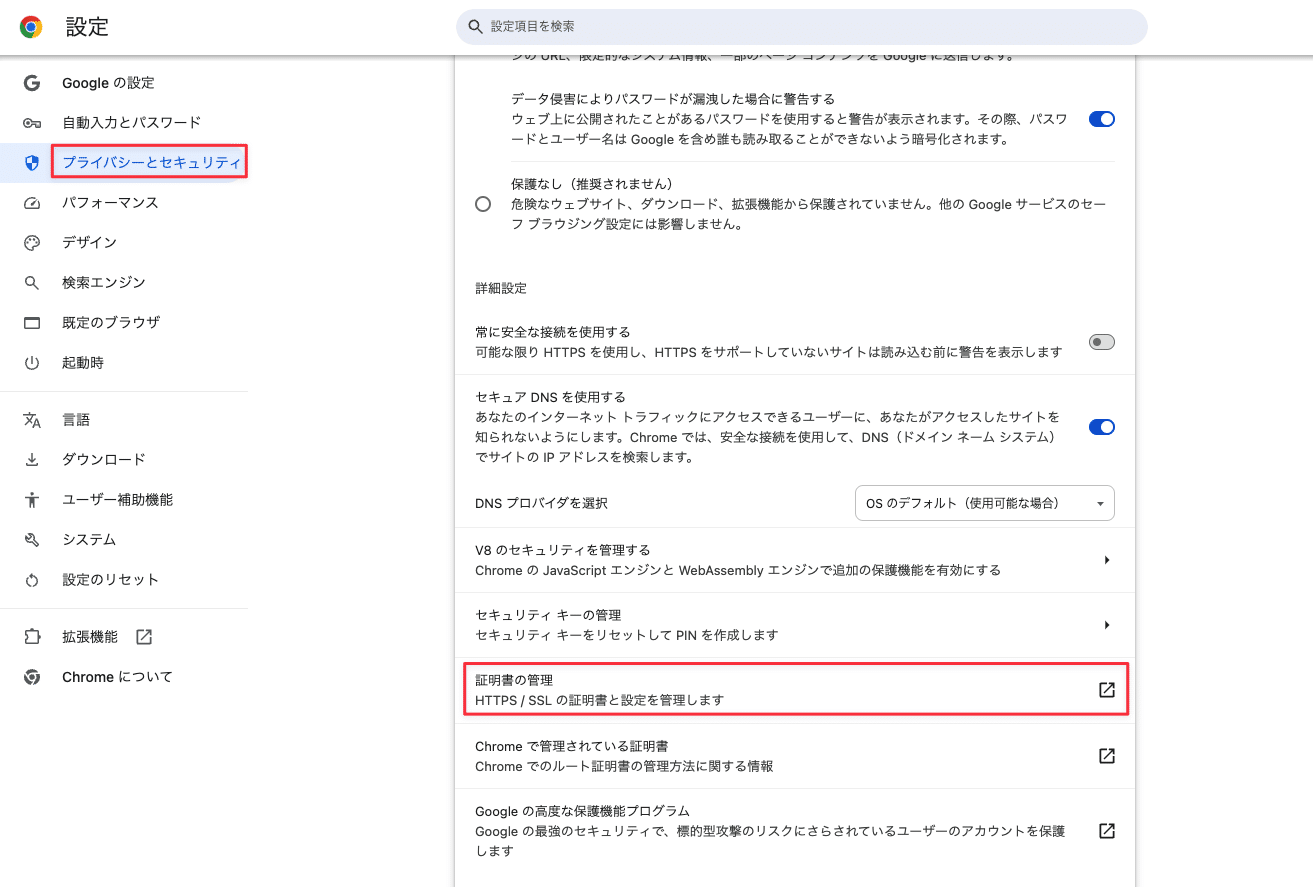1313x887 pixels.
Task: Select プライバシーとセキュリティ in the sidebar
Action: [148, 161]
